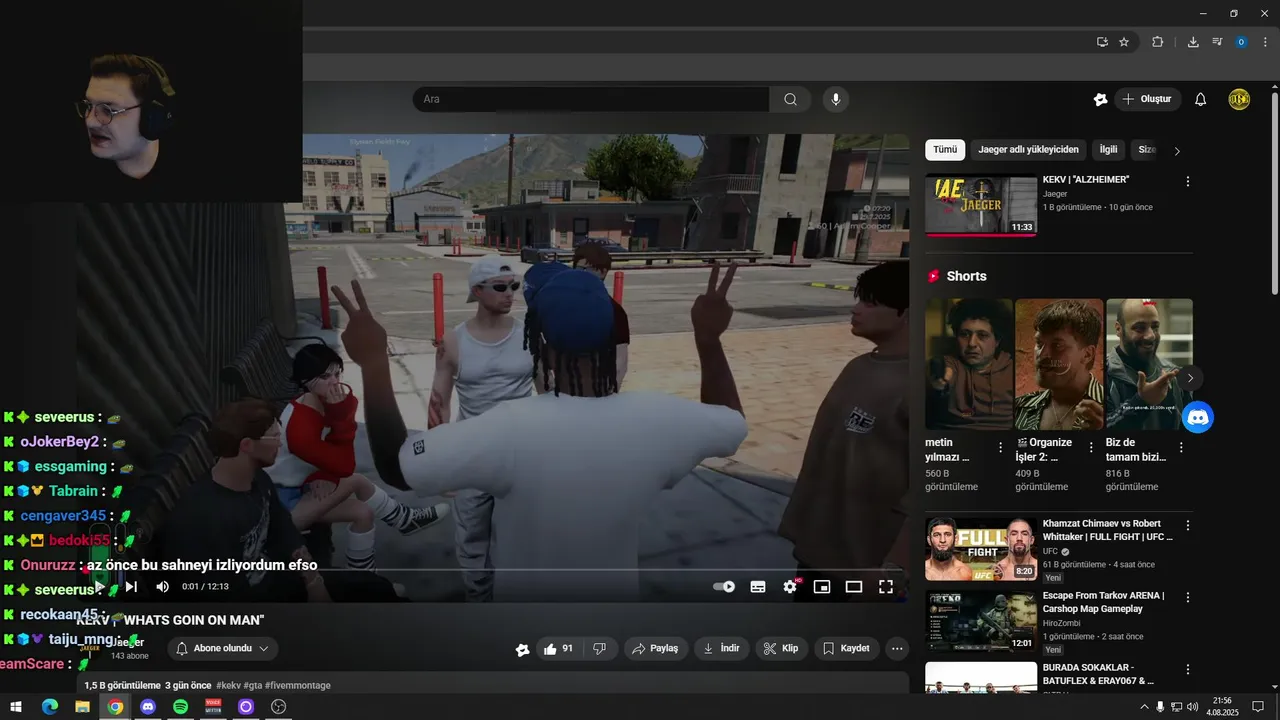Open KEKV ALZHEIMER video thumbnail

pyautogui.click(x=981, y=206)
